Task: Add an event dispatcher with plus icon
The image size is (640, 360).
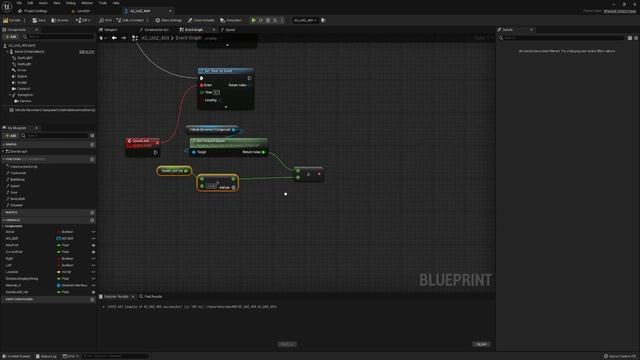Action: [x=92, y=299]
